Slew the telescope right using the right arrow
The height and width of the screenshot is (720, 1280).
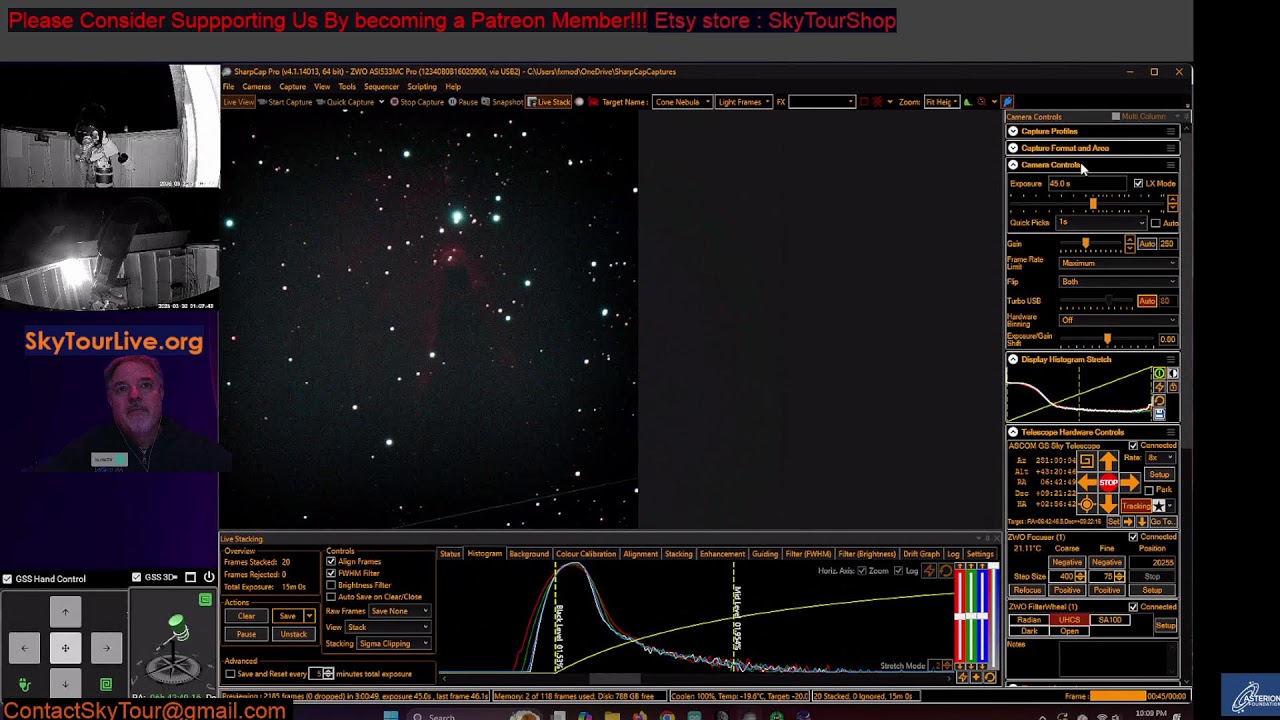[x=1130, y=482]
